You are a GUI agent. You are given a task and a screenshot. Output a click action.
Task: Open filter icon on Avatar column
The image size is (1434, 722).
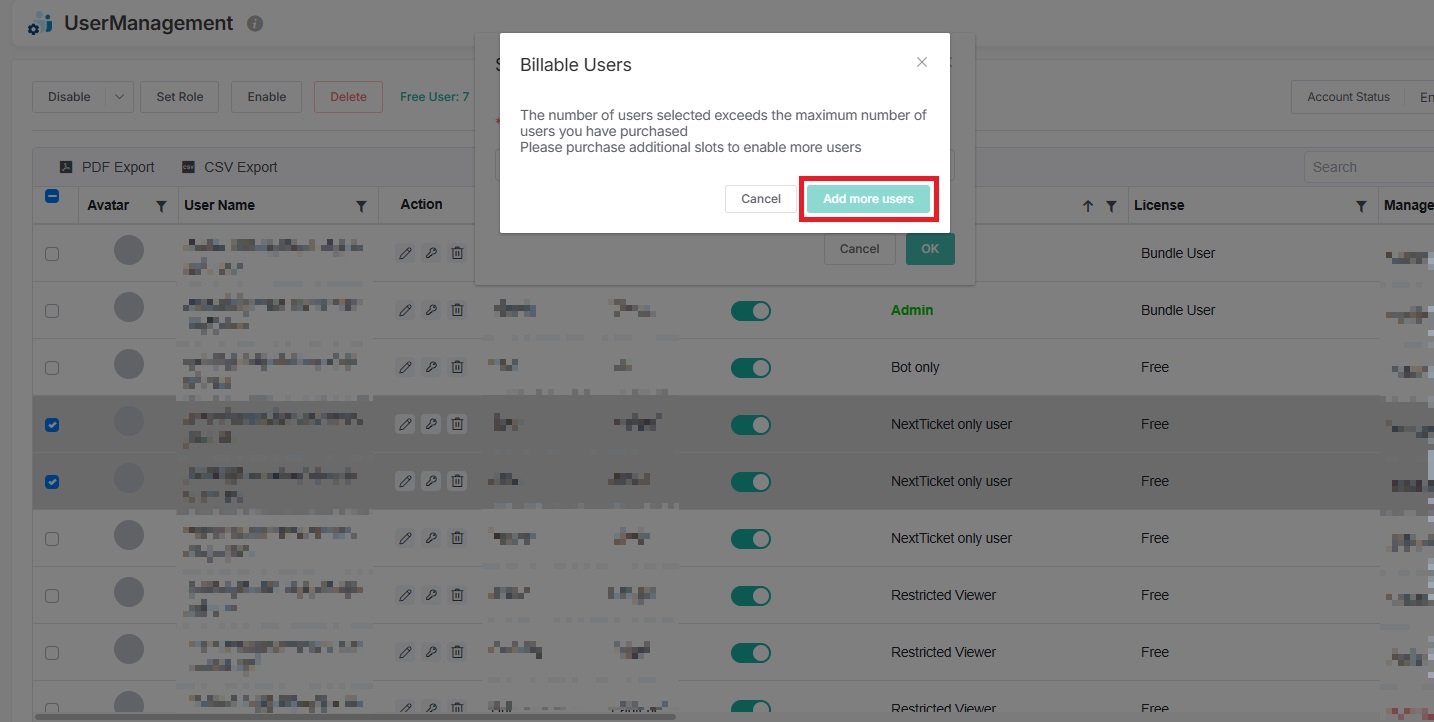(161, 206)
